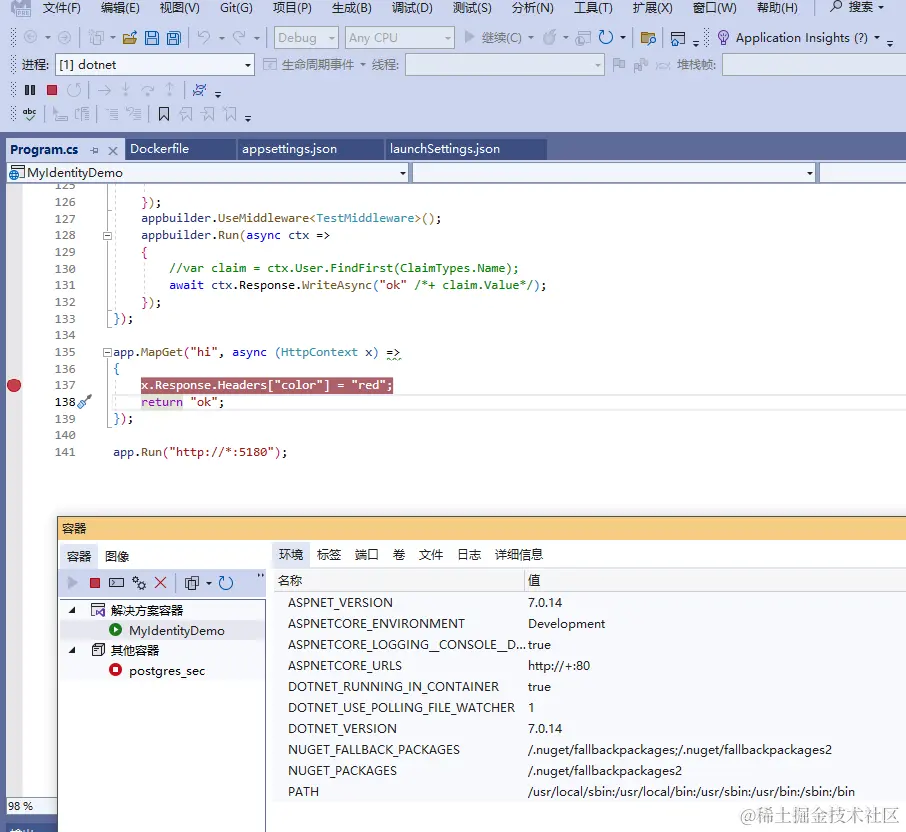Screen dimensions: 906x832
Task: Select the 容器 tab in the containers panel
Action: click(x=79, y=556)
